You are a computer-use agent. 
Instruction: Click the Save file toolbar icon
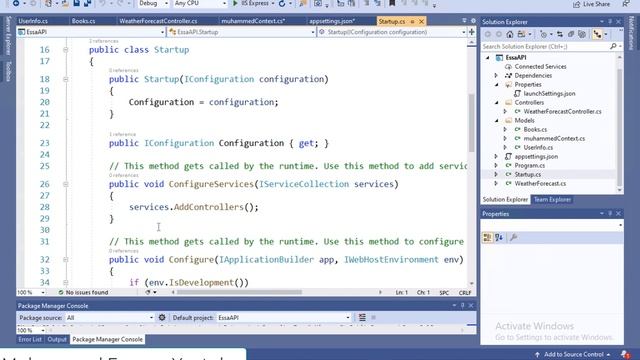pyautogui.click(x=76, y=3)
